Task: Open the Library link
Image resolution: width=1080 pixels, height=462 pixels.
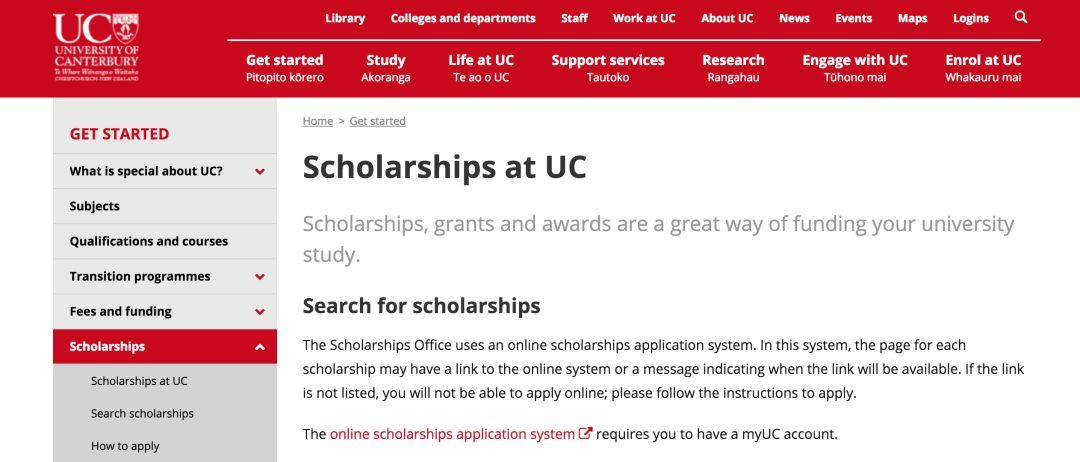Action: [x=345, y=19]
